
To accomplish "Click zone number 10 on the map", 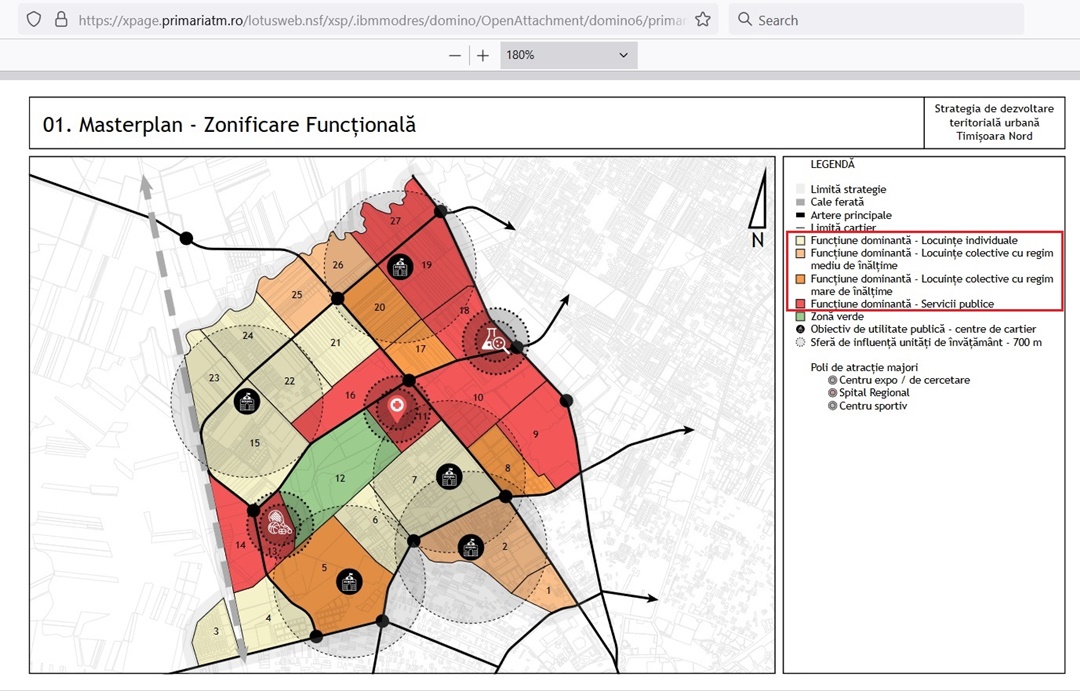I will coord(478,398).
